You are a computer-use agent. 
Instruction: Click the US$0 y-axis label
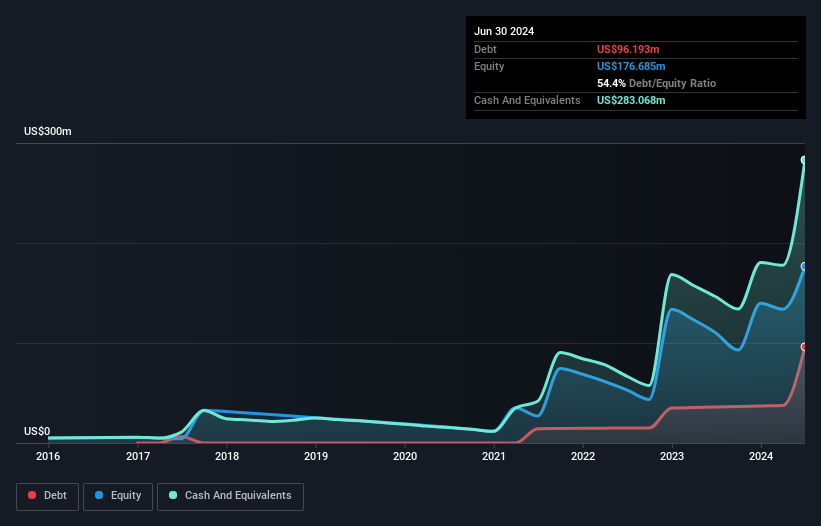point(37,431)
